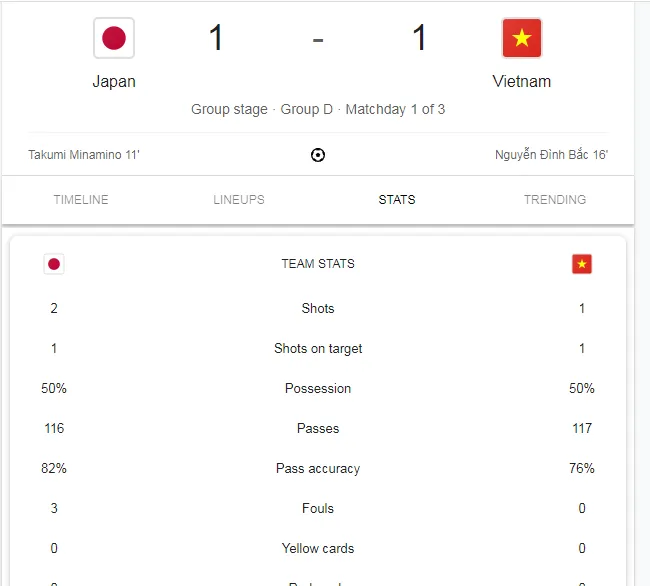Select the Stats tab

point(397,200)
